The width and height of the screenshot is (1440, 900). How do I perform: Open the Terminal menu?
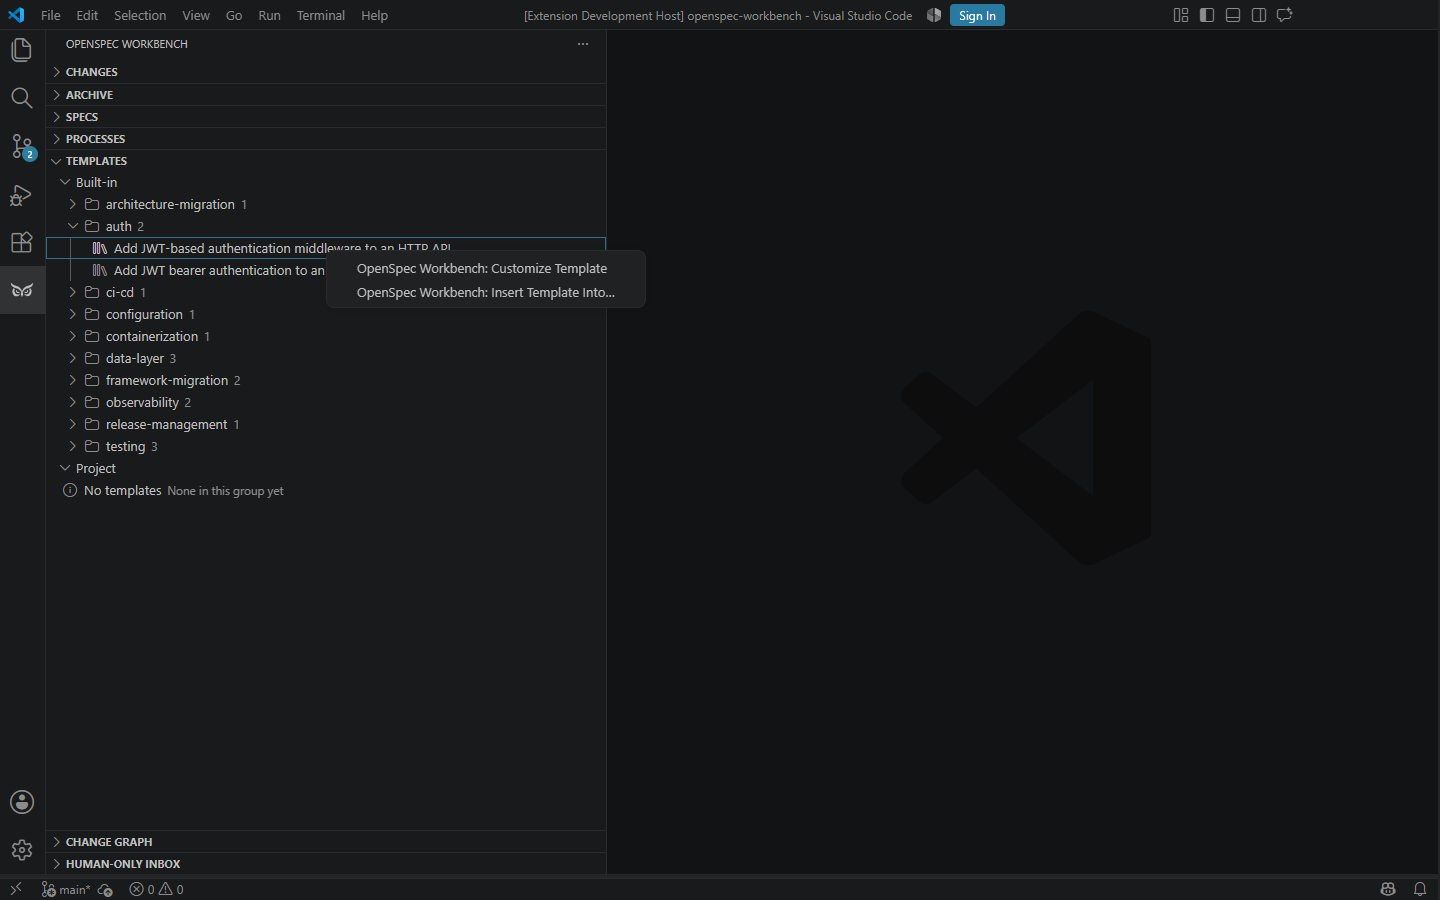(x=321, y=15)
